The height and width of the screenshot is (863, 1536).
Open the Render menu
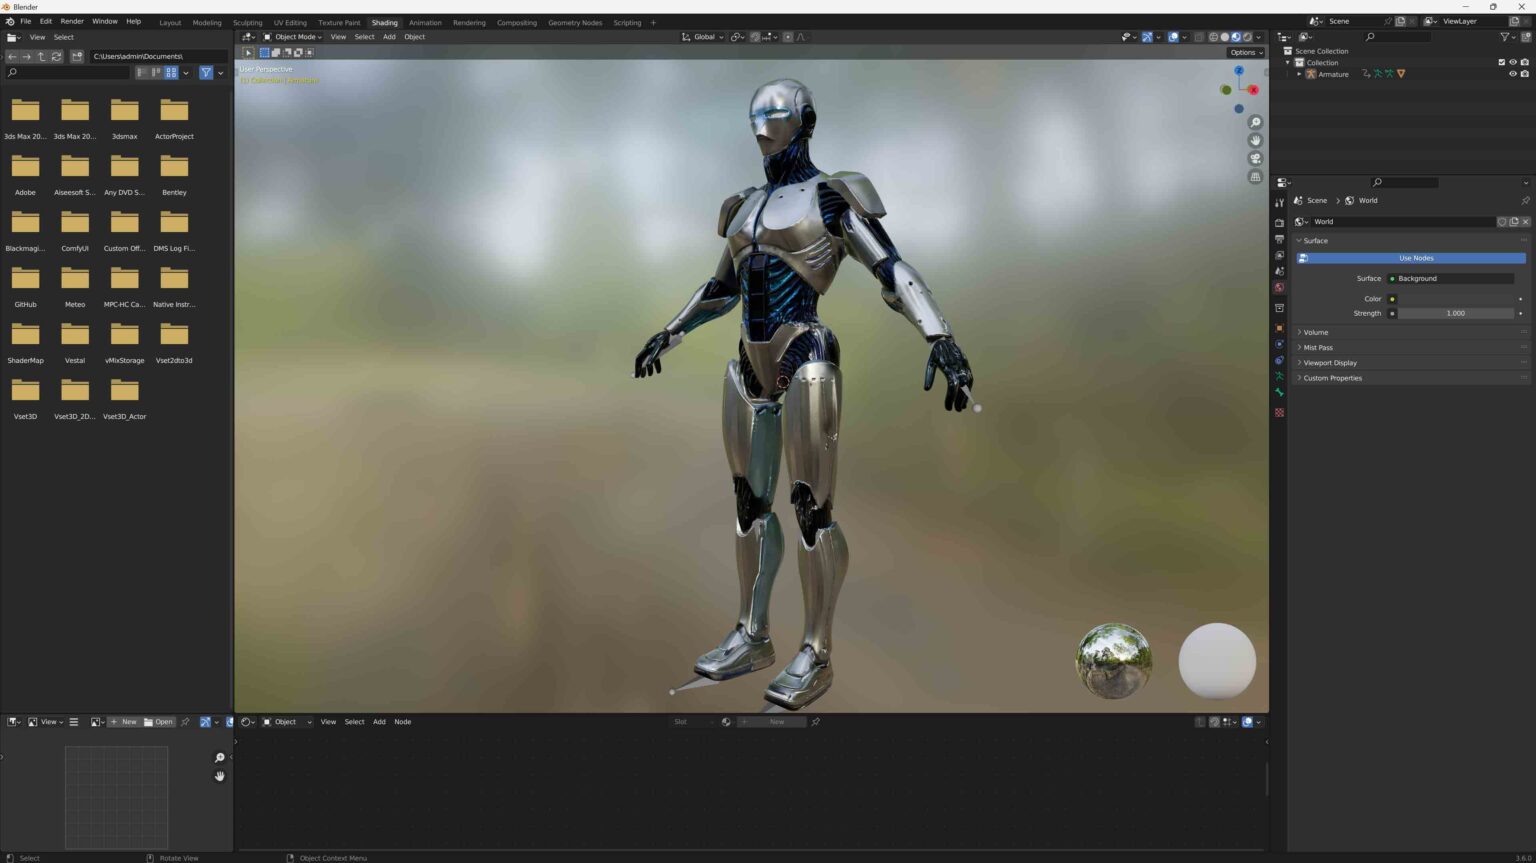(x=71, y=21)
